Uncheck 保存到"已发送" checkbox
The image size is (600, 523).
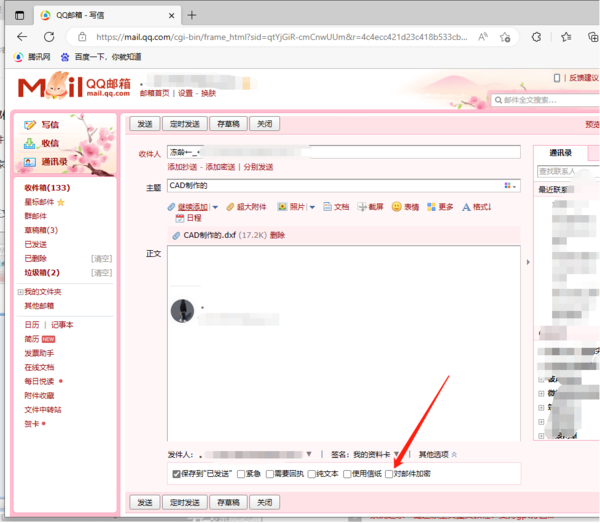176,474
